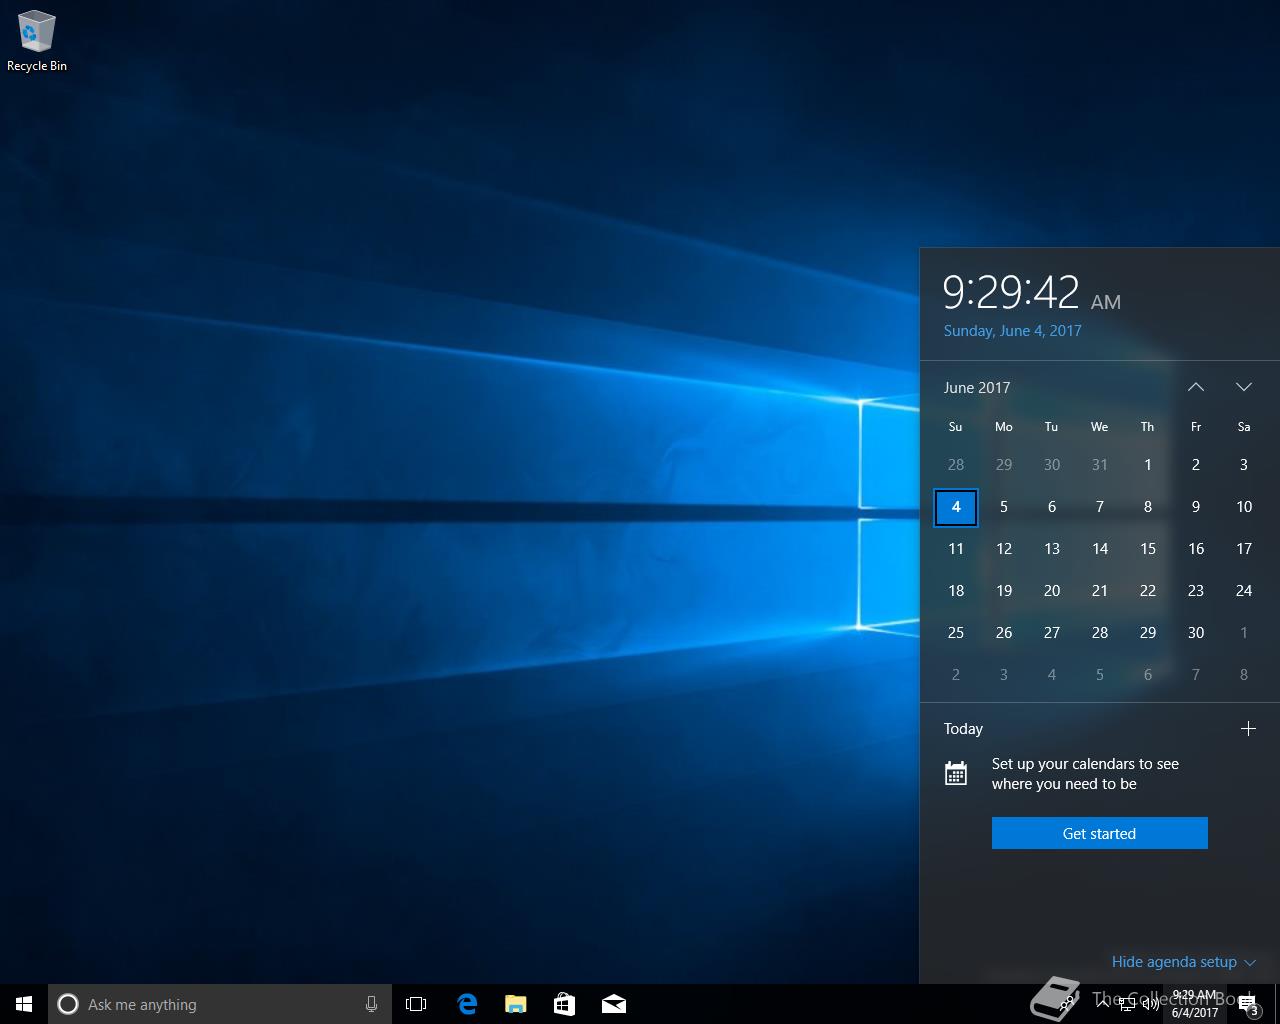Open the Windows Start menu
1280x1024 pixels.
[24, 1004]
